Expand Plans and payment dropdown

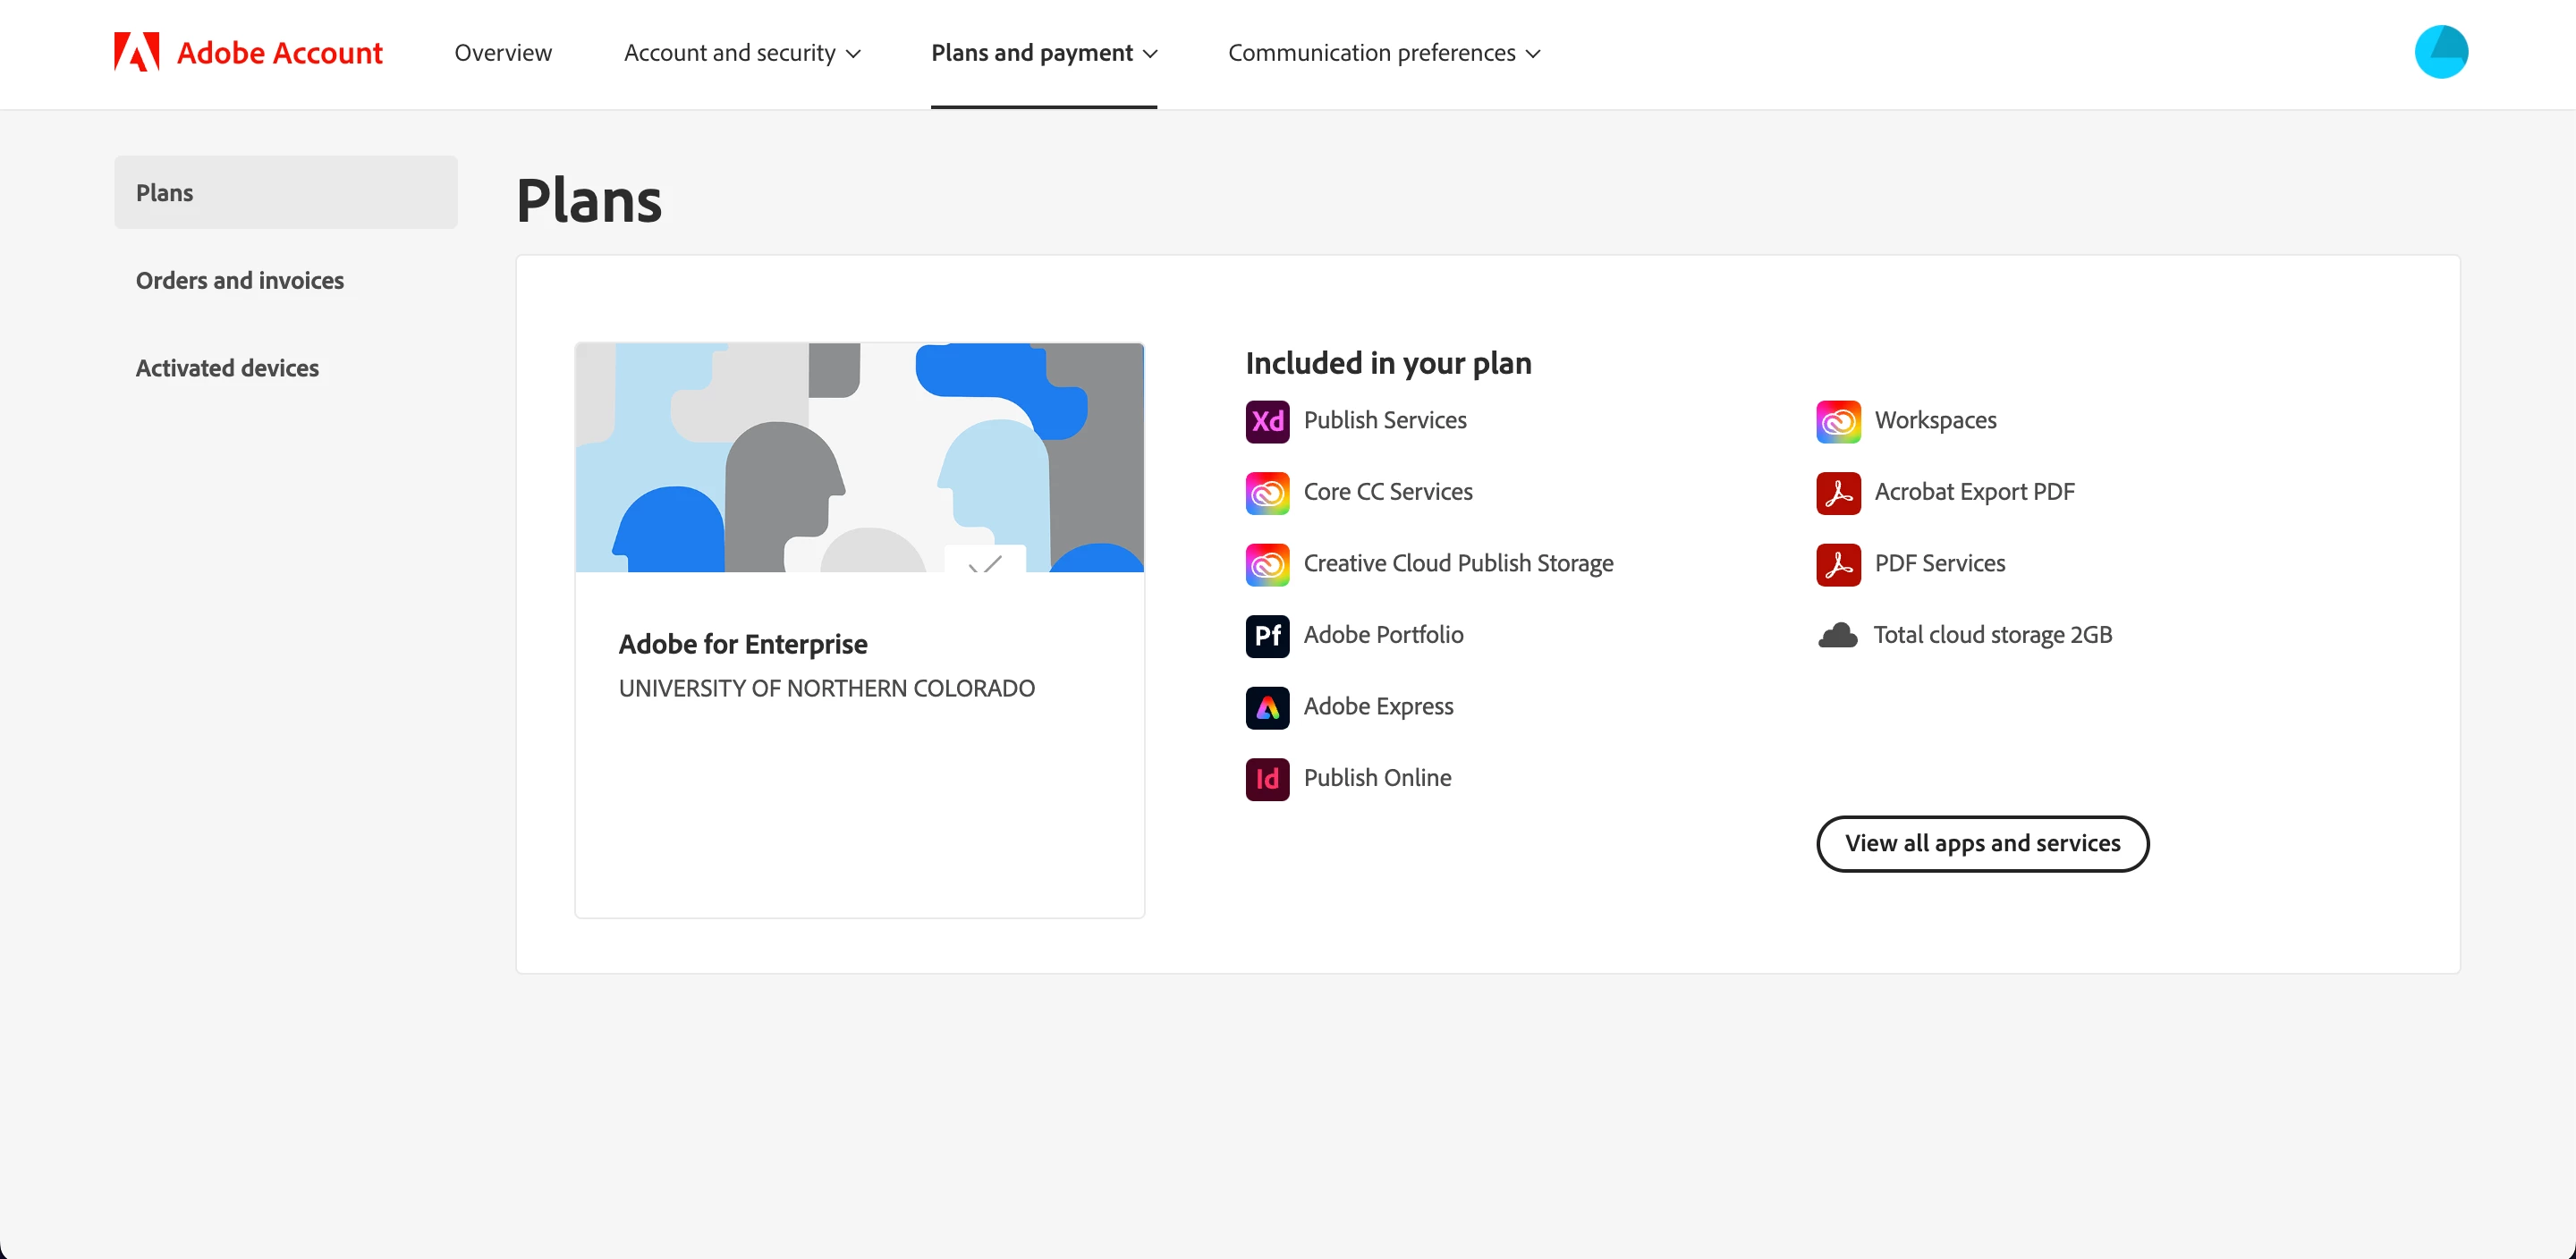tap(1043, 53)
